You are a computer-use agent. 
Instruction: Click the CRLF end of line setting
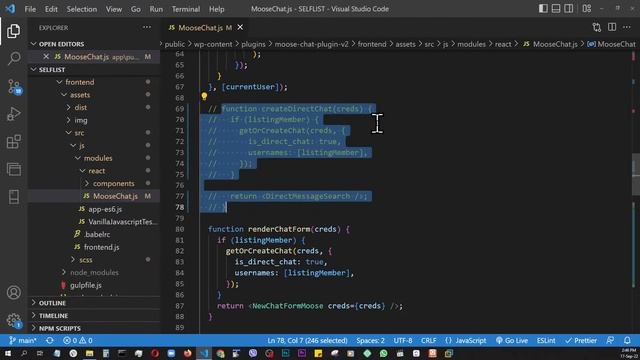[x=429, y=340]
